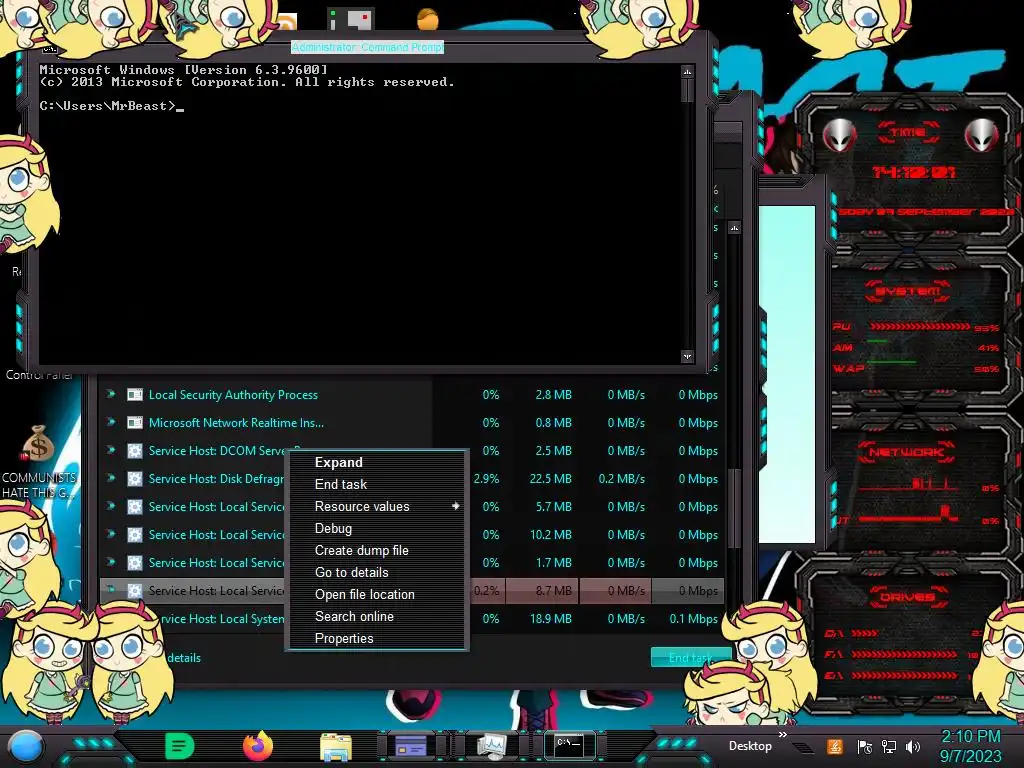This screenshot has width=1024, height=768.
Task: Select Debug in the context menu
Action: [376, 528]
